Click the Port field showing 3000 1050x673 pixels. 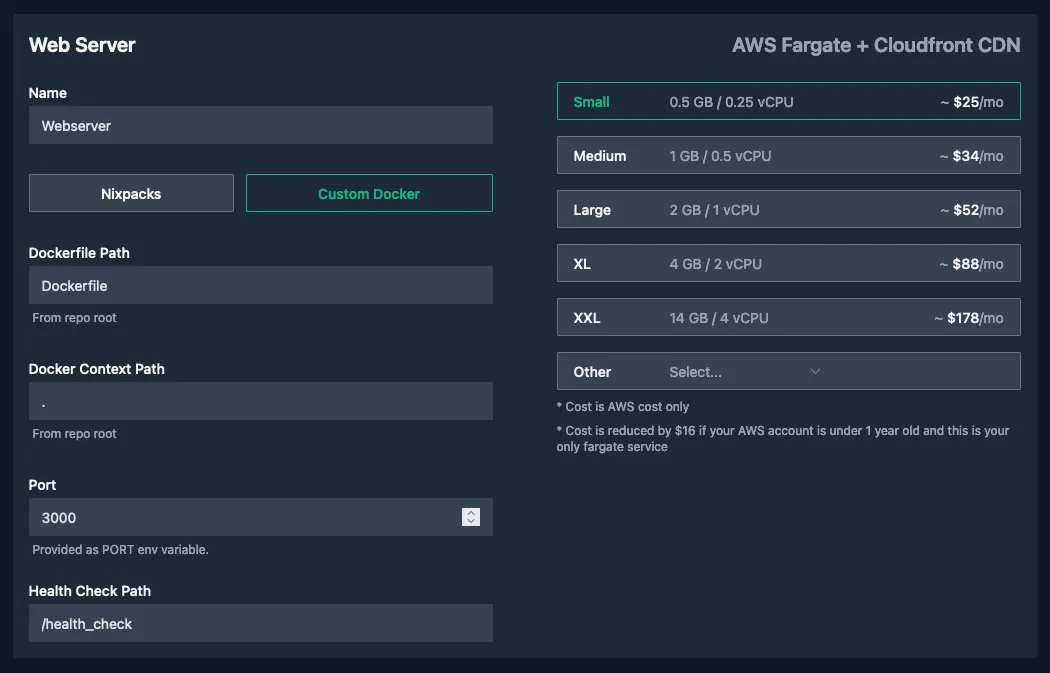click(240, 517)
